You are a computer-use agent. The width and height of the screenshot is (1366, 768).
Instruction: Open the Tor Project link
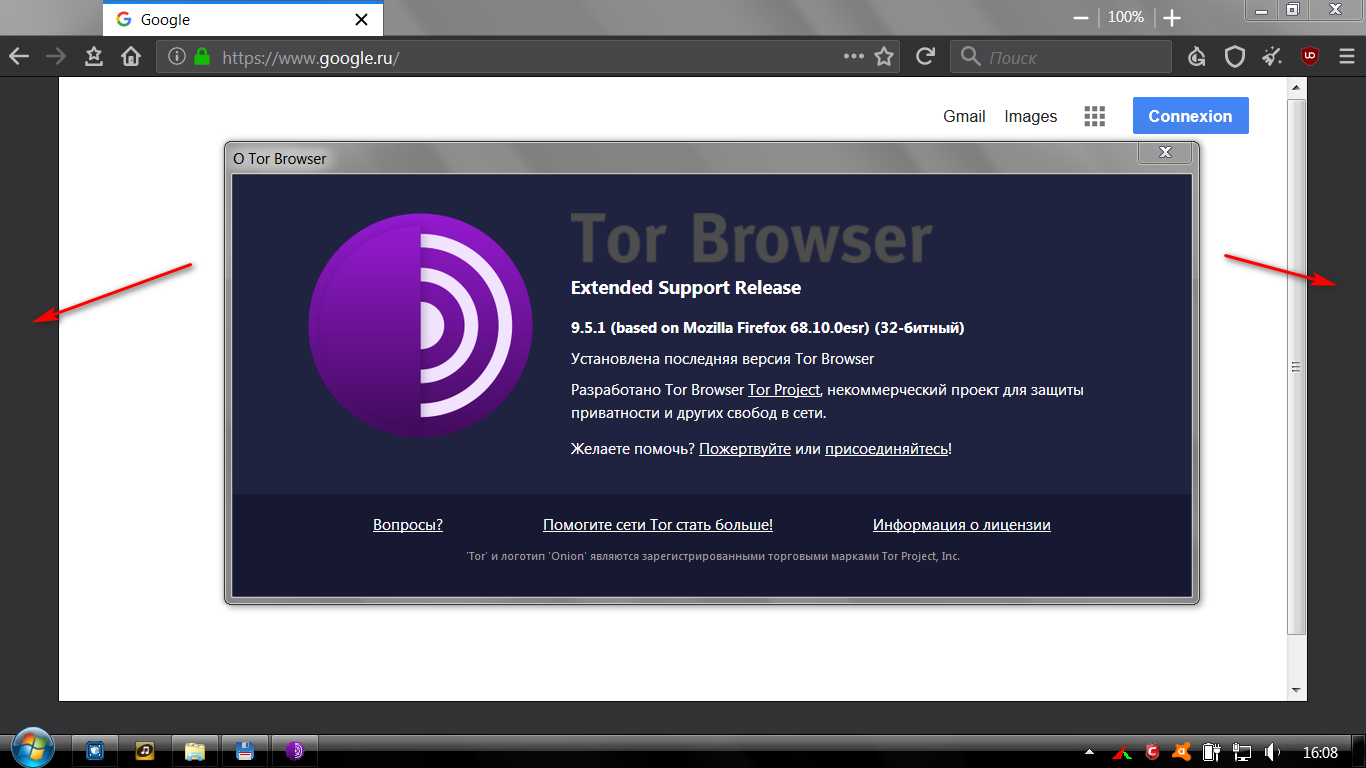coord(784,390)
